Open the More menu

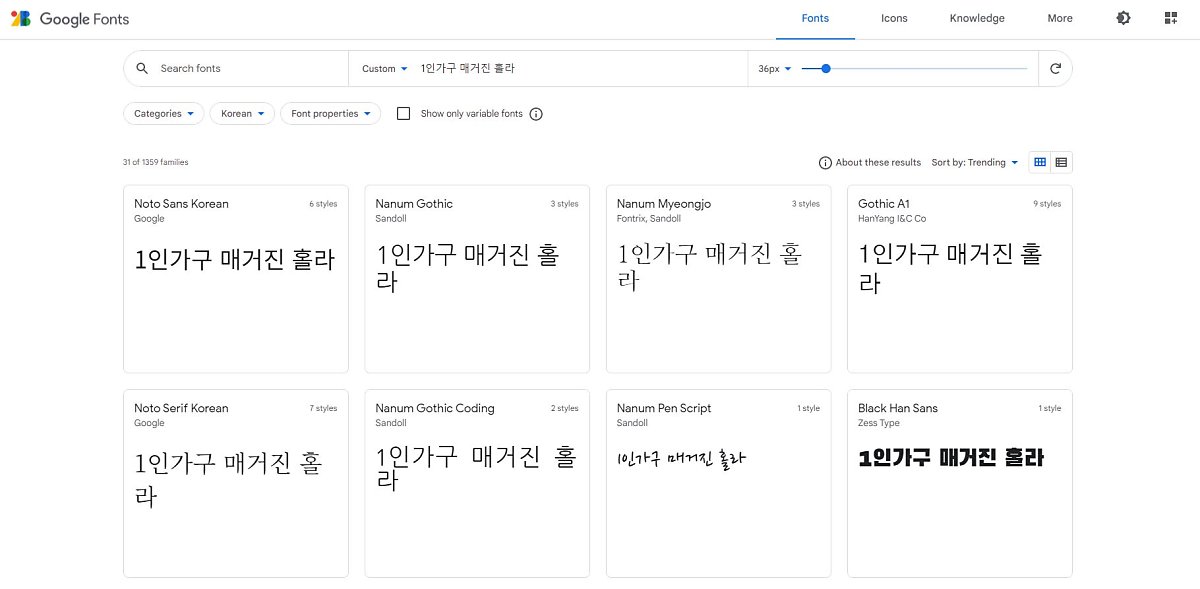(x=1060, y=18)
